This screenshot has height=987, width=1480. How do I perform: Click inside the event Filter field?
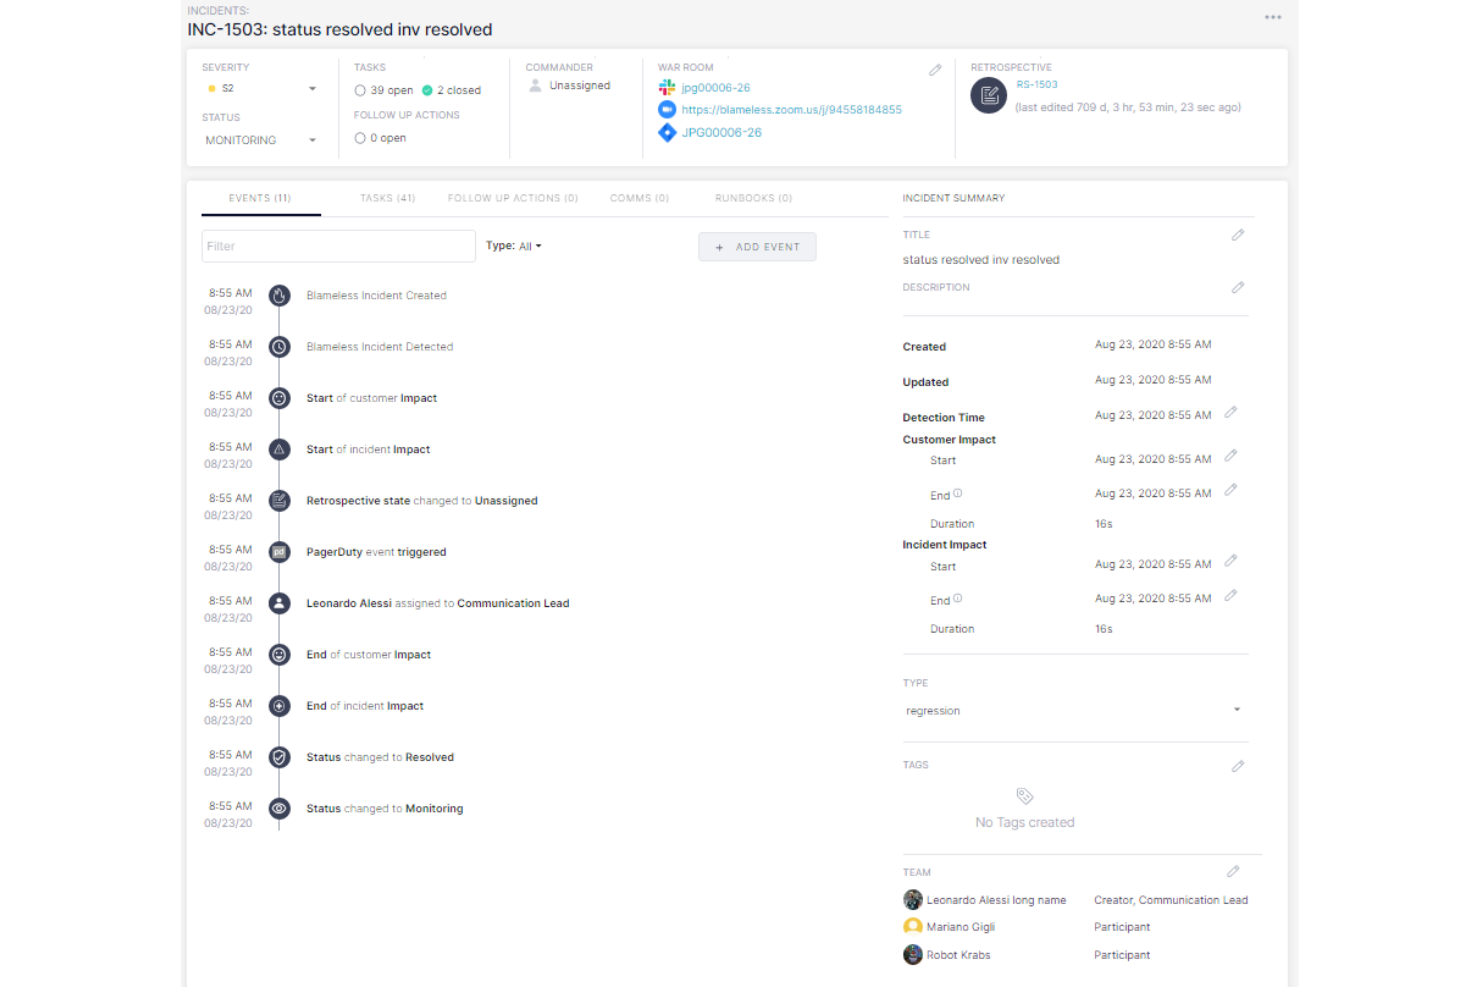pos(338,246)
